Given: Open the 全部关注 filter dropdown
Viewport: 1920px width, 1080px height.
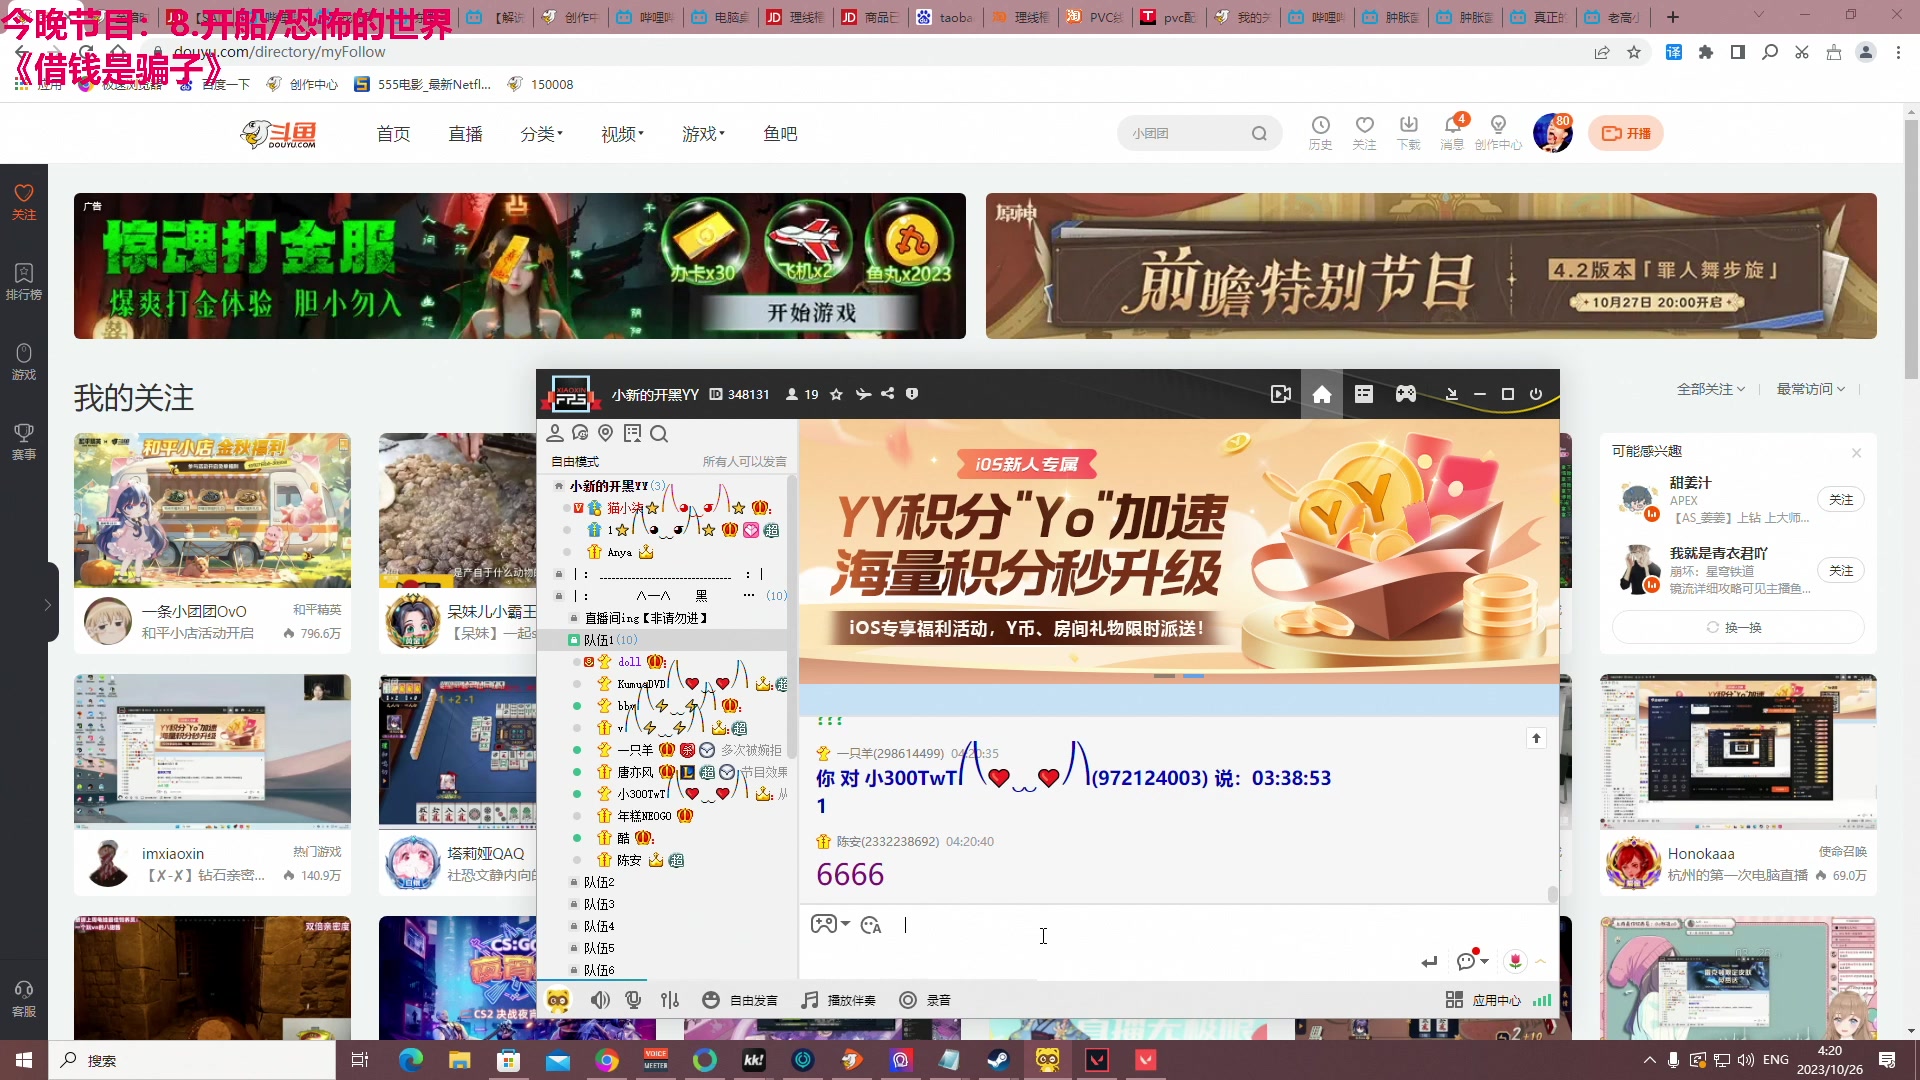Looking at the screenshot, I should [1711, 389].
